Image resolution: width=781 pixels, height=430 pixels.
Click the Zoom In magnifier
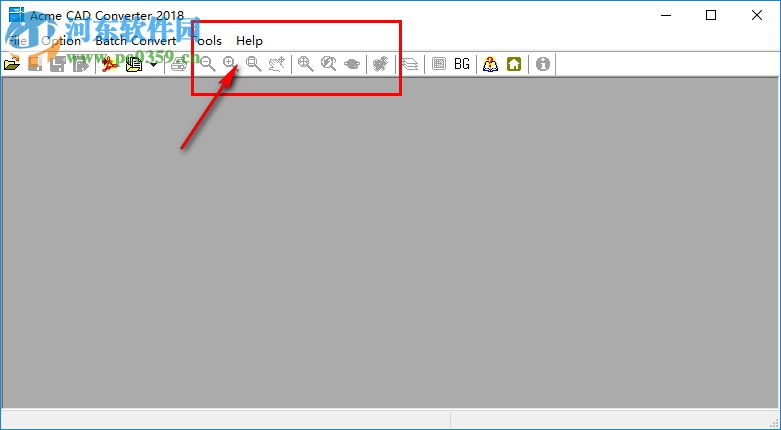tap(230, 64)
